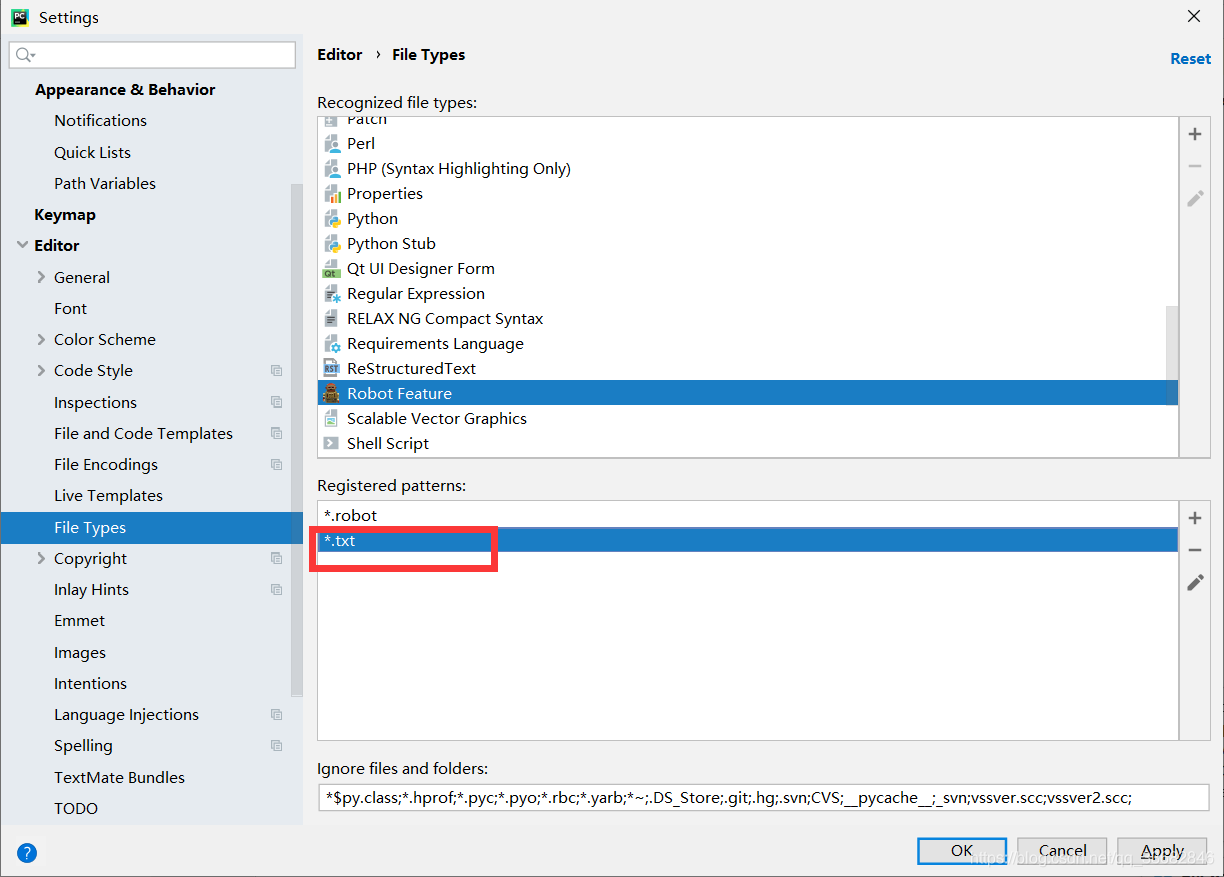
Task: Click the Python Stub file icon
Action: [332, 244]
